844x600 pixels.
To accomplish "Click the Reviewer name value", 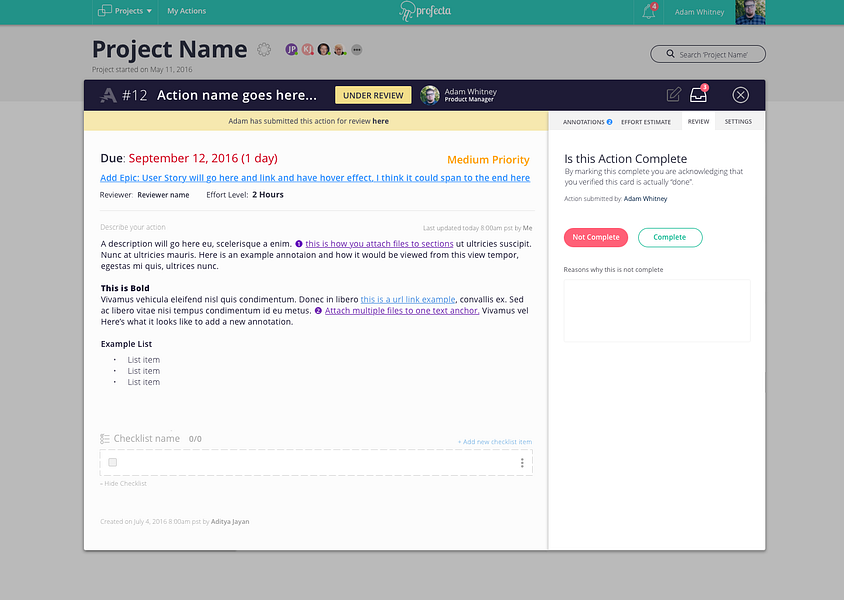I will pyautogui.click(x=163, y=195).
